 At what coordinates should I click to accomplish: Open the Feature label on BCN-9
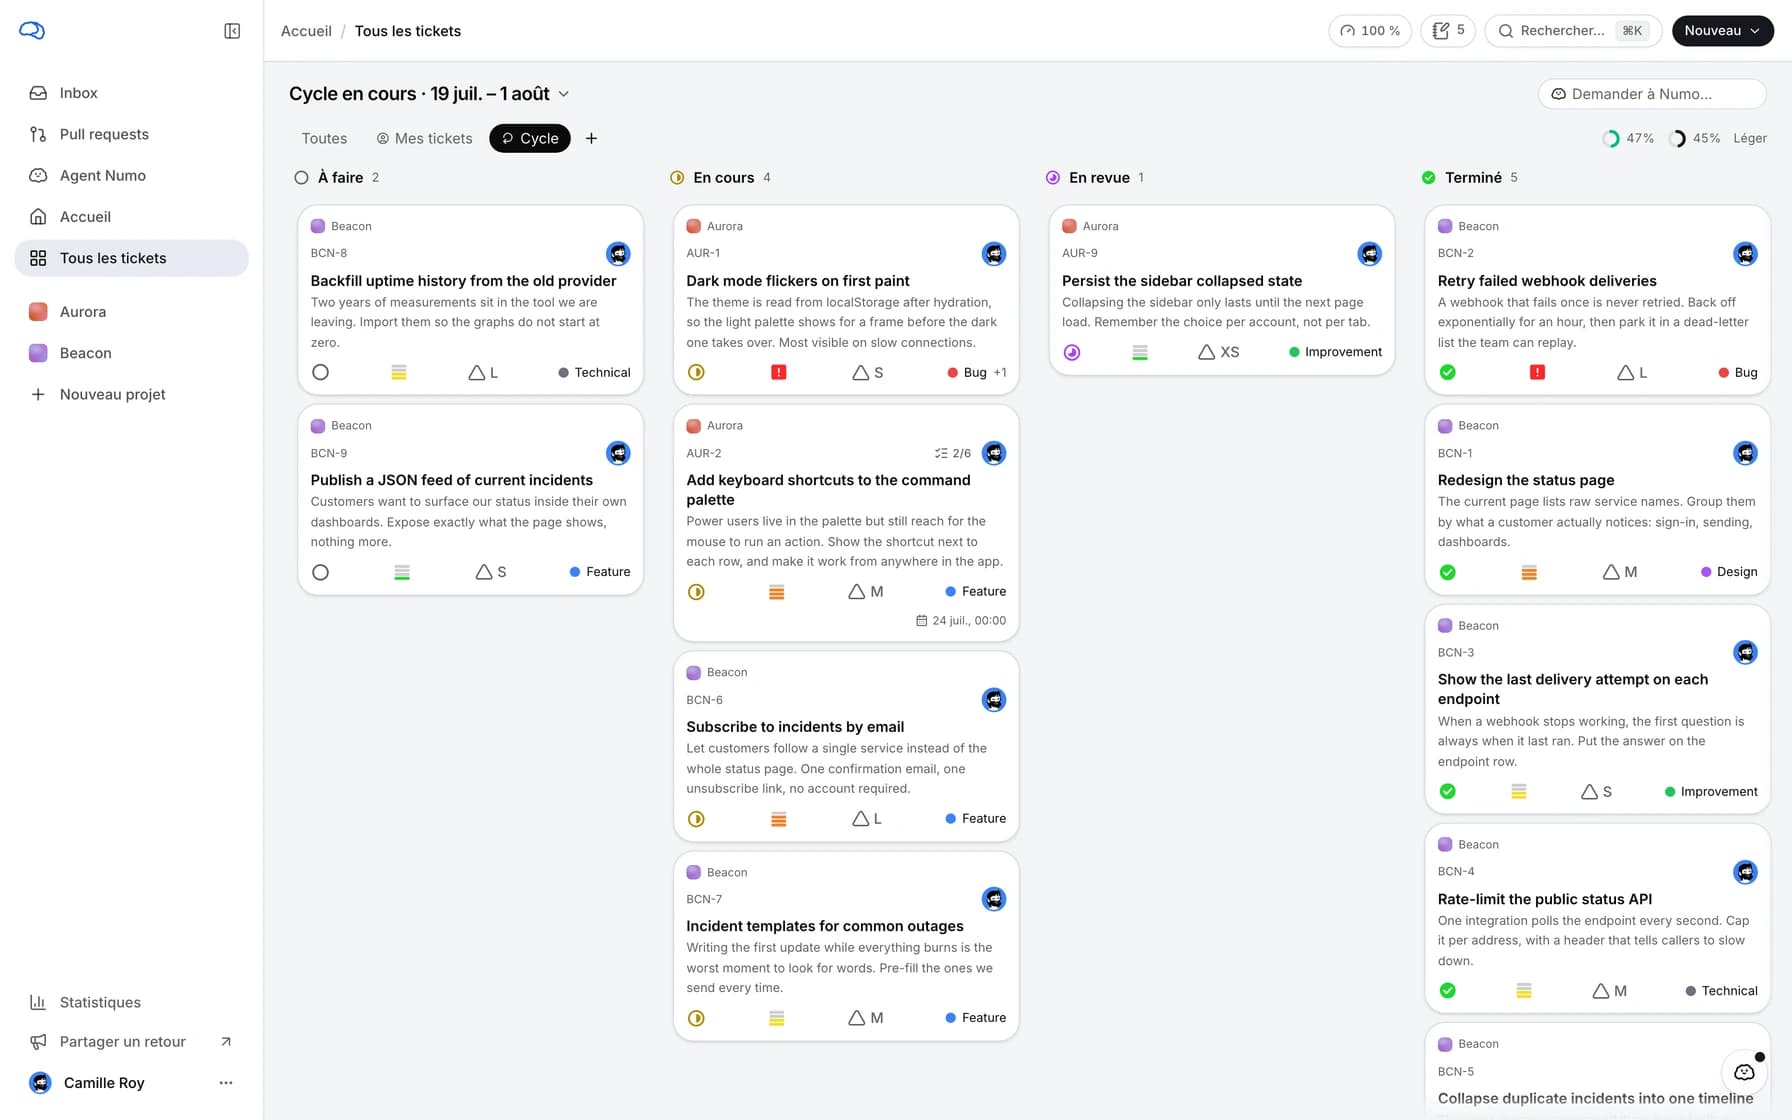600,572
